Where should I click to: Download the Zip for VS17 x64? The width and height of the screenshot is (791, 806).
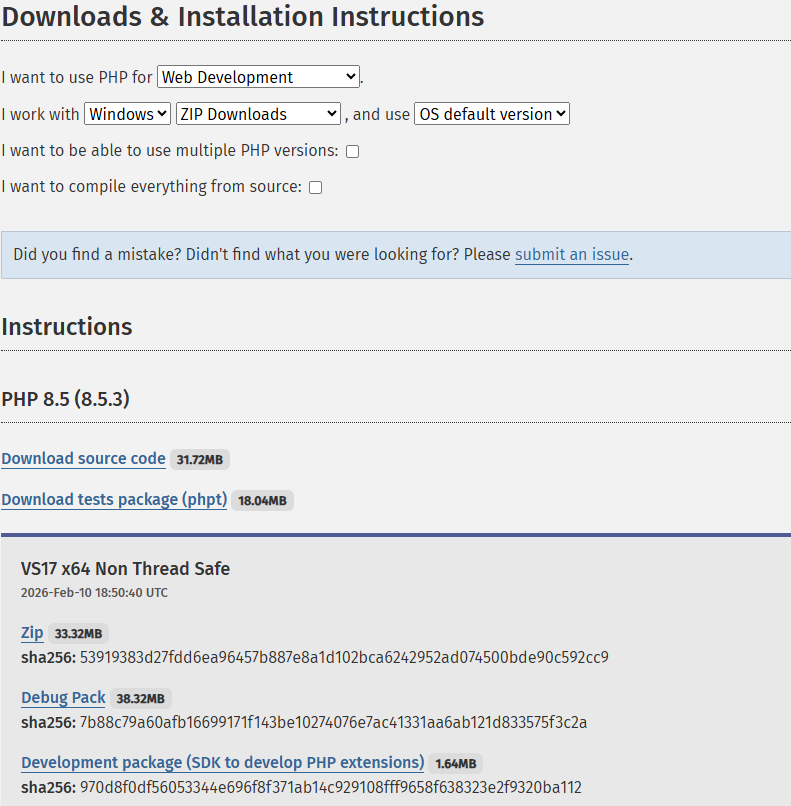[x=32, y=633]
